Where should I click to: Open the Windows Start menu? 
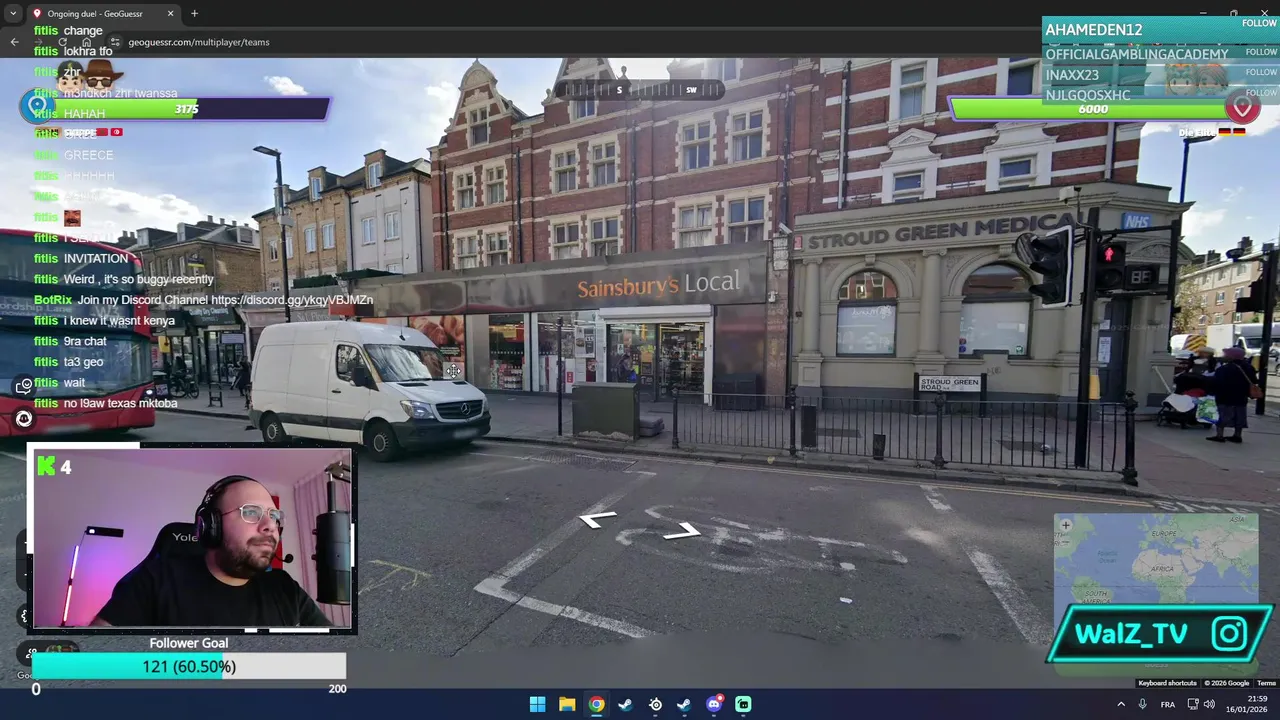pyautogui.click(x=537, y=704)
